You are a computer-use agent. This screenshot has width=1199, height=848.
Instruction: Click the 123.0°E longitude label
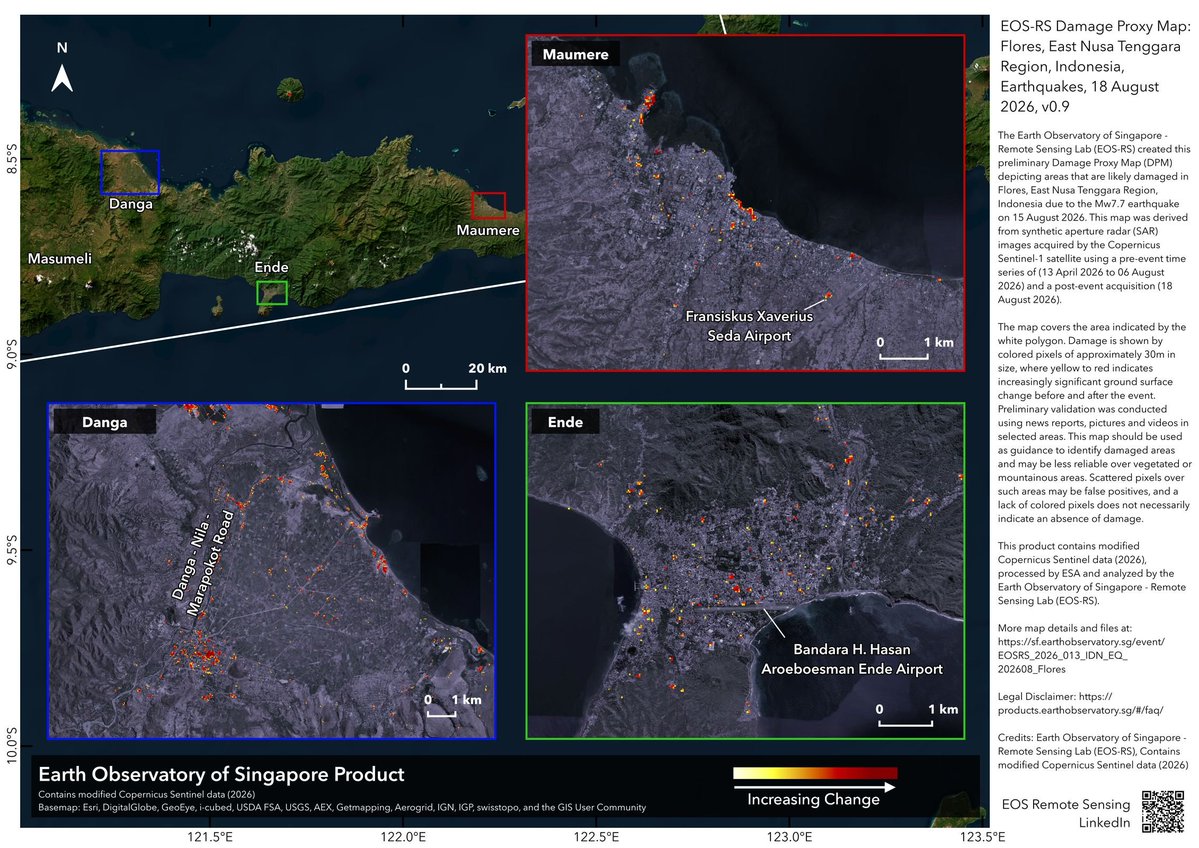pyautogui.click(x=789, y=837)
